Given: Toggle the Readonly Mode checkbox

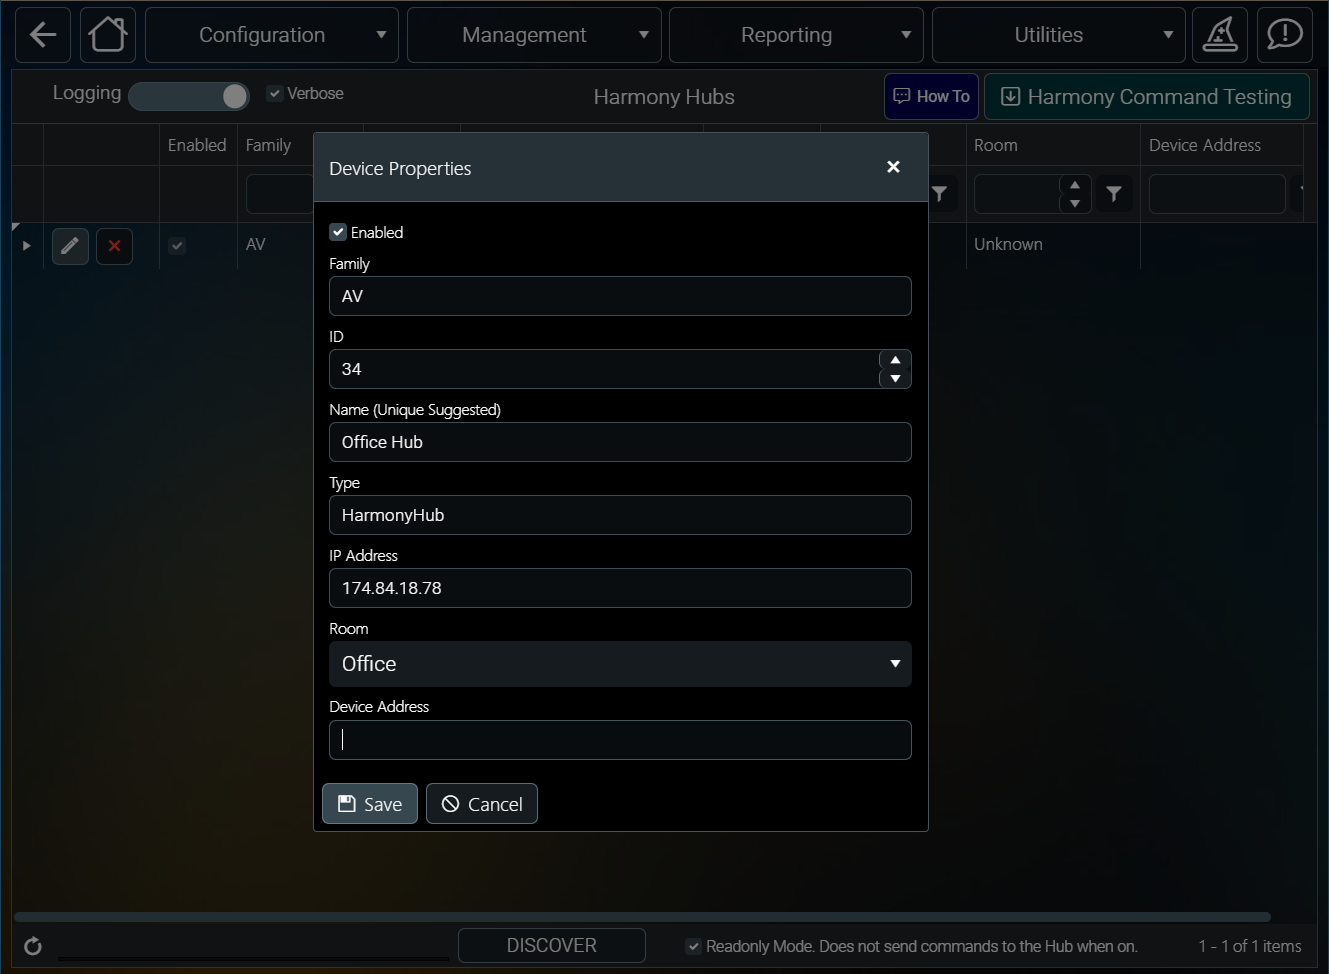Looking at the screenshot, I should (x=693, y=946).
